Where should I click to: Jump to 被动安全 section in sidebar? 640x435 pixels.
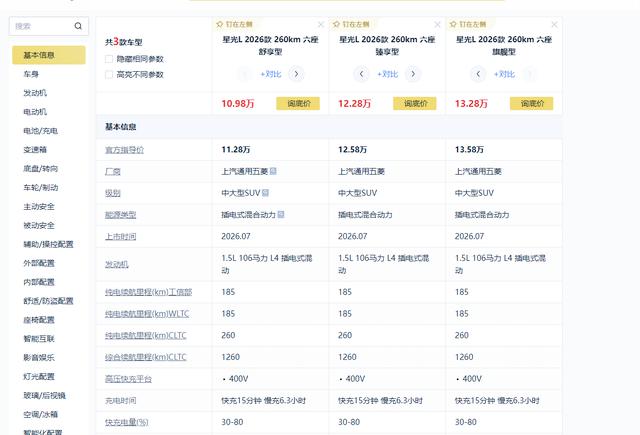click(x=39, y=225)
